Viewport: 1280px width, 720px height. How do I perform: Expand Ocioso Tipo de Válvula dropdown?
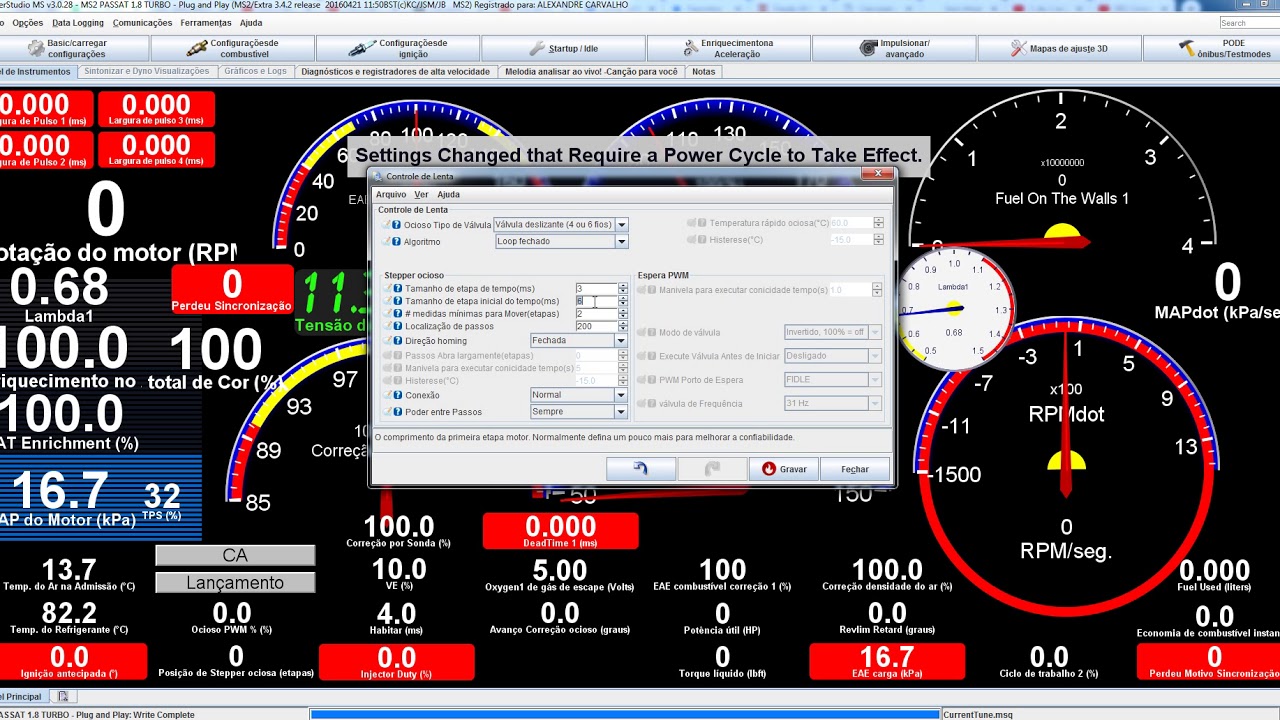point(621,225)
